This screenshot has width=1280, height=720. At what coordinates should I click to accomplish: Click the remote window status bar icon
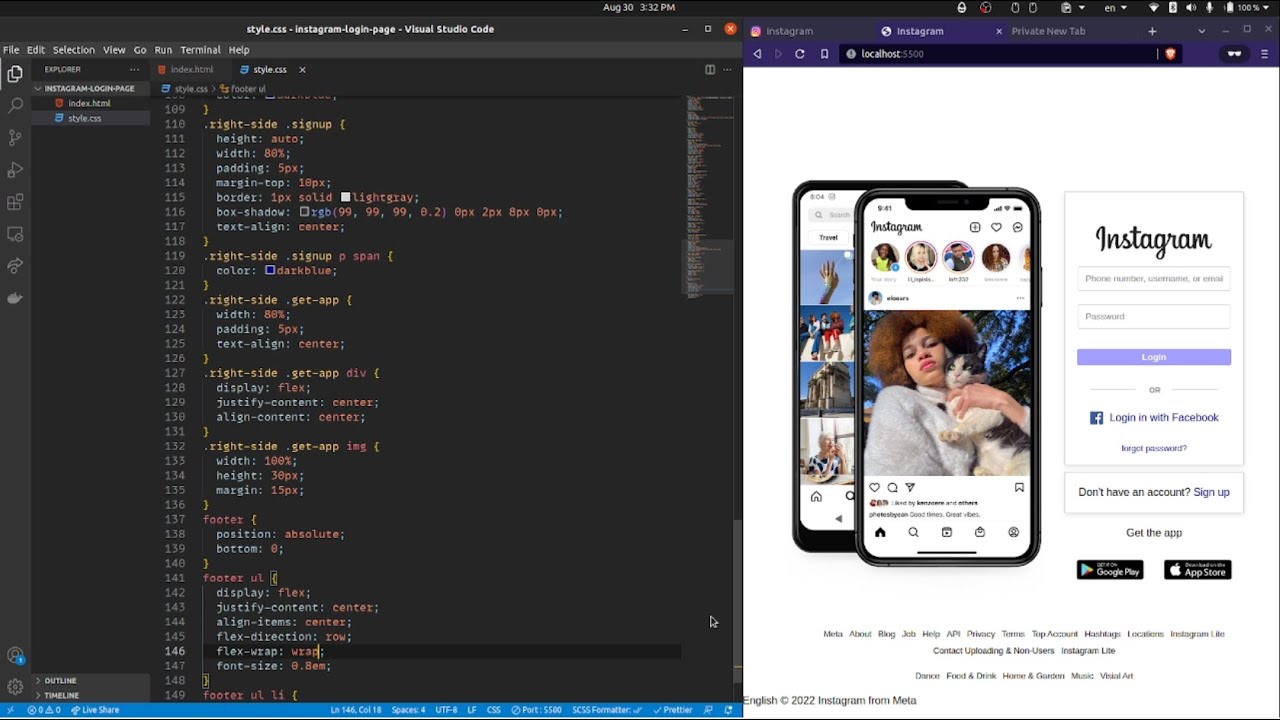tap(10, 710)
